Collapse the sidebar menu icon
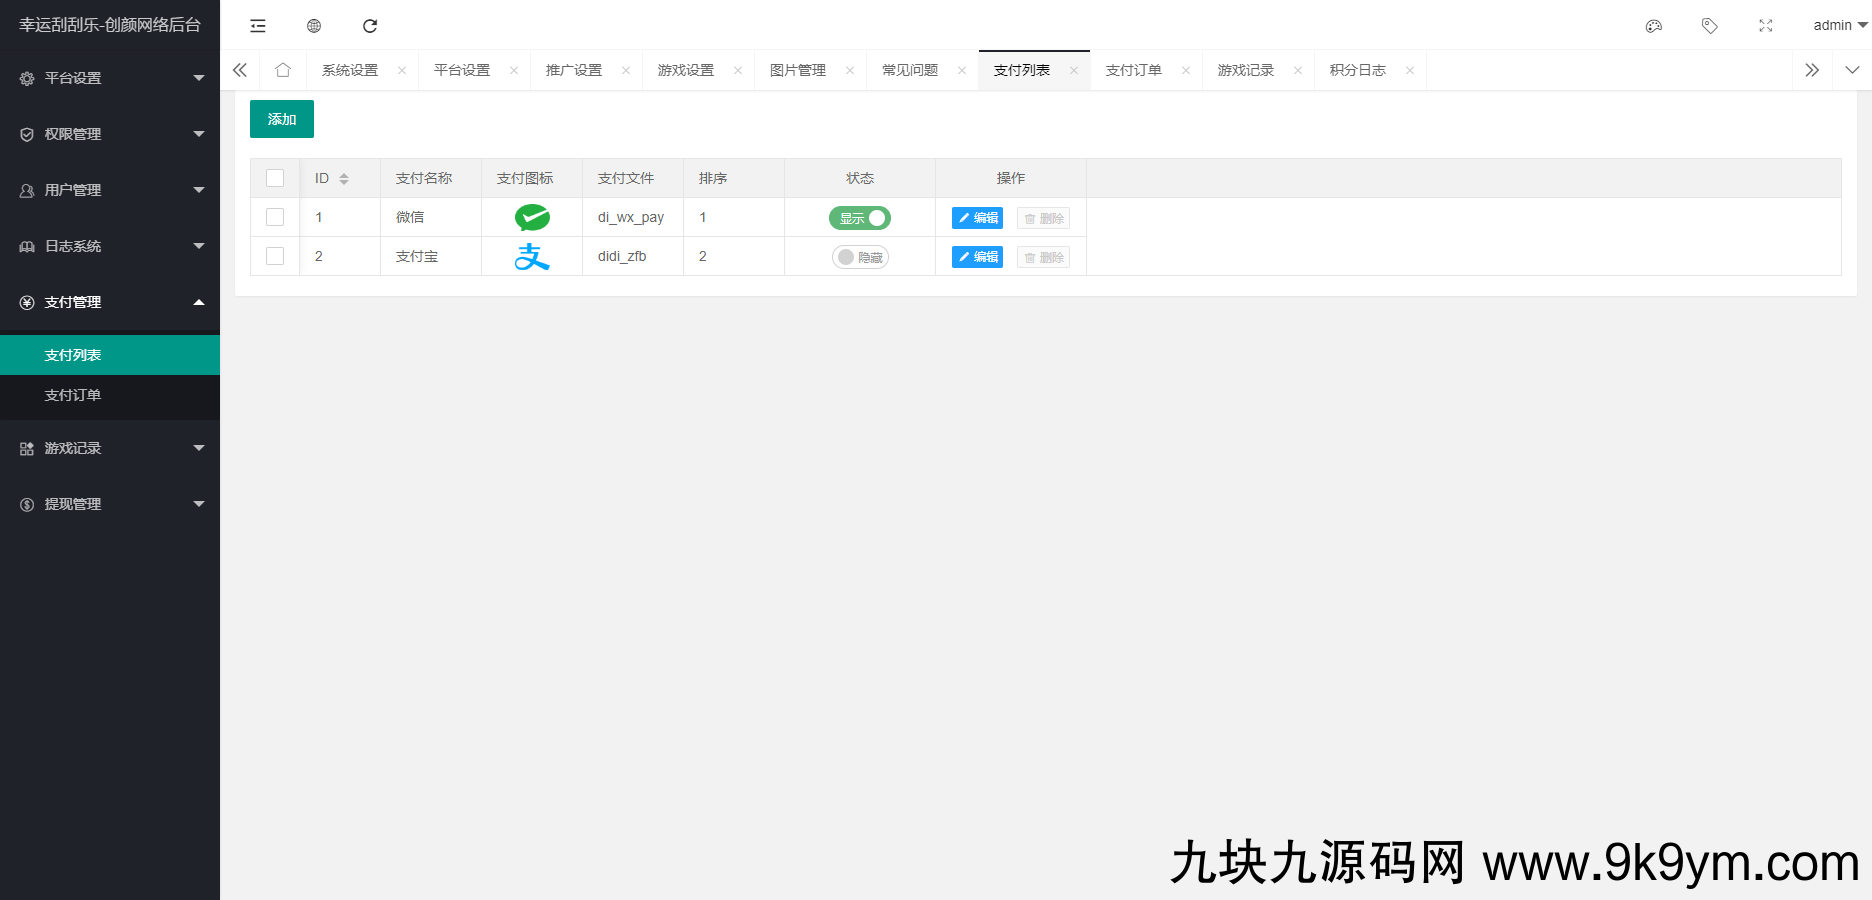This screenshot has height=900, width=1872. pyautogui.click(x=257, y=25)
